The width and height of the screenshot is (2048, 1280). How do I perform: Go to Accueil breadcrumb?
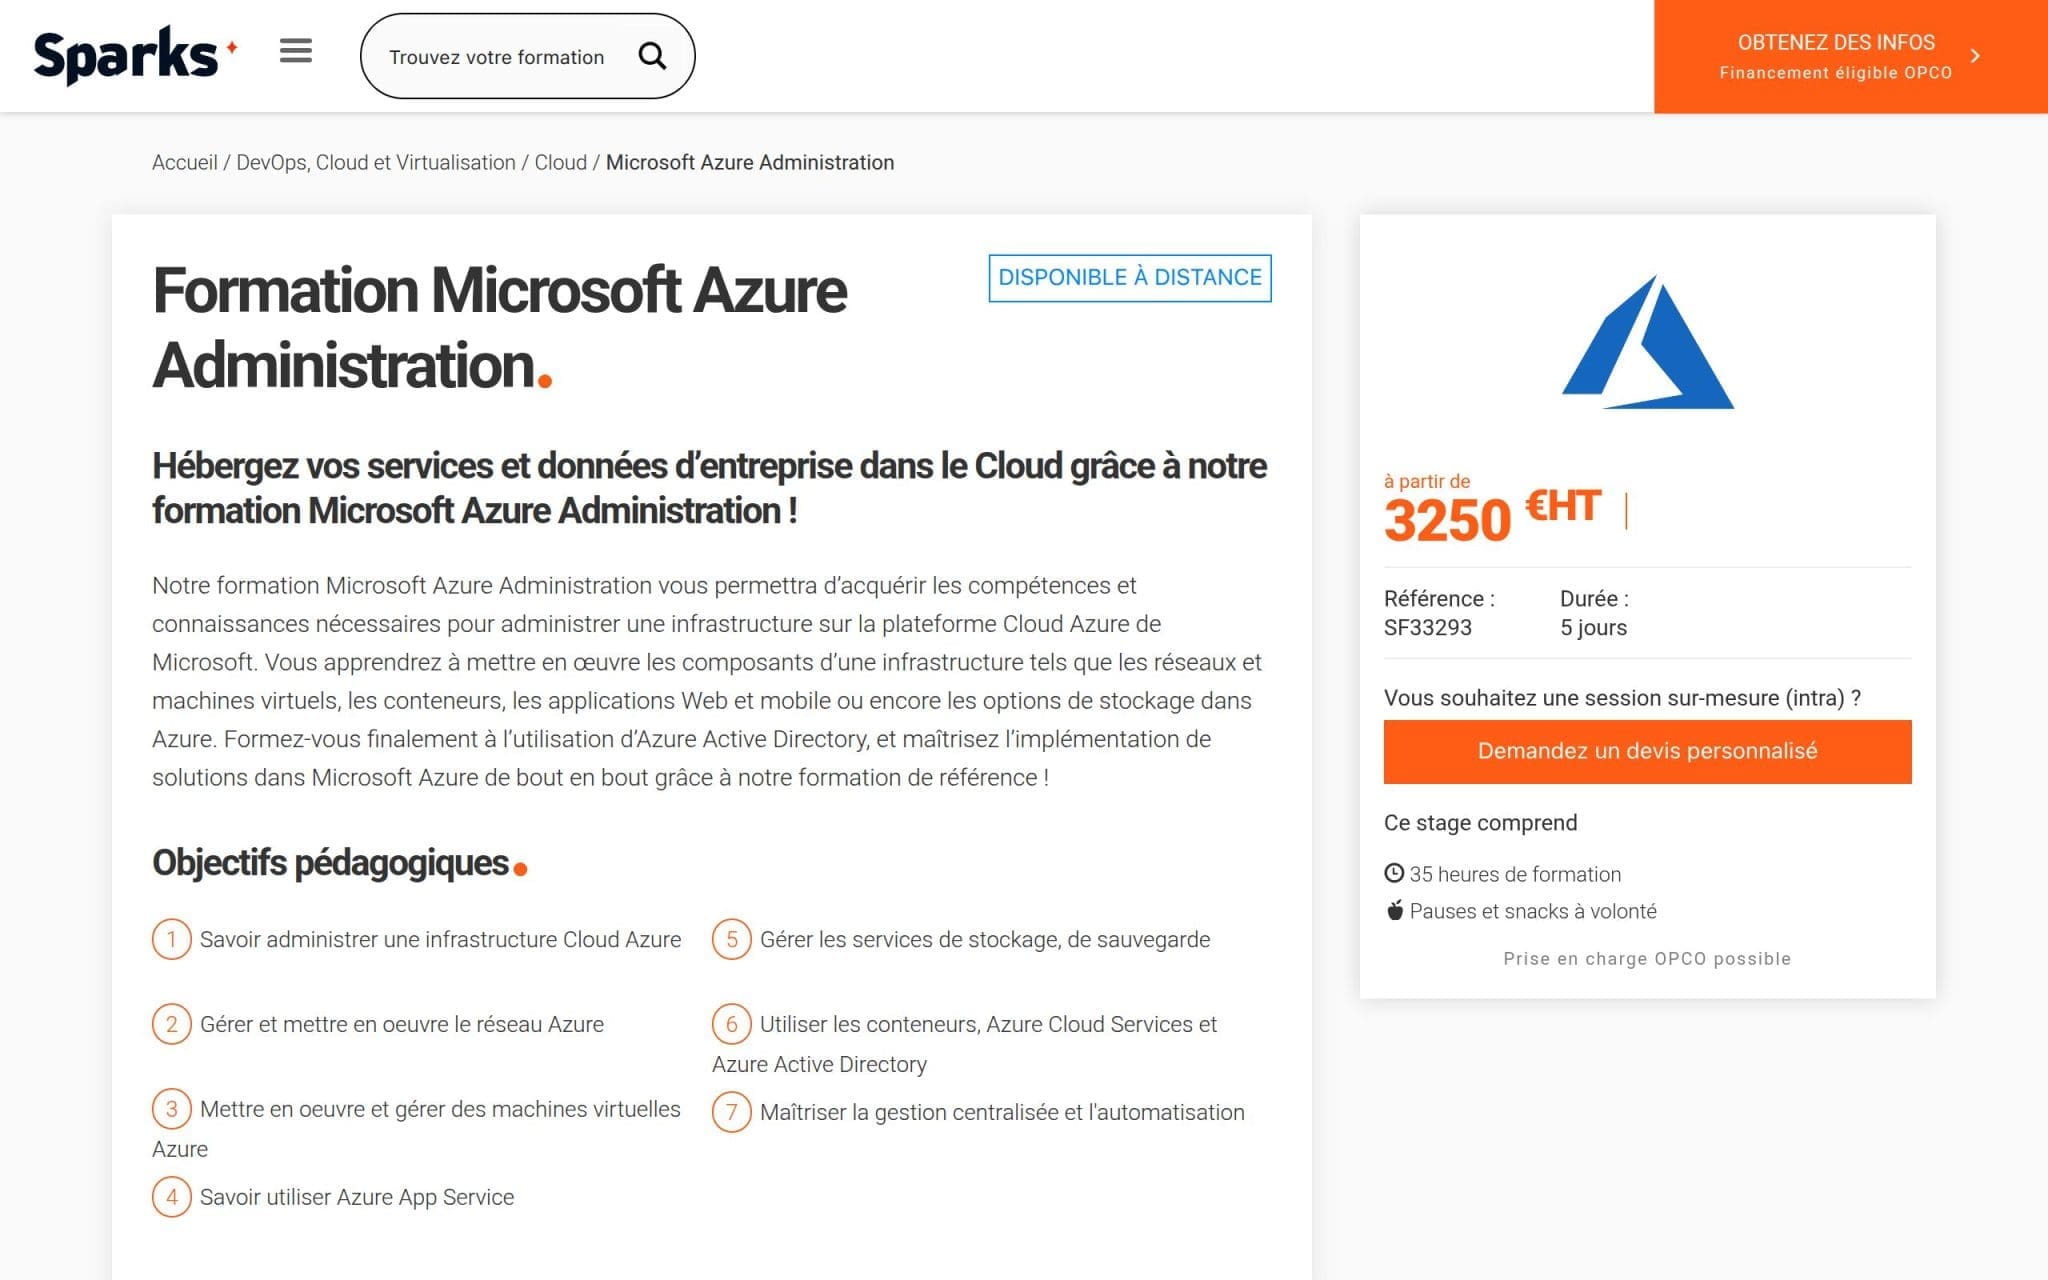pyautogui.click(x=185, y=163)
